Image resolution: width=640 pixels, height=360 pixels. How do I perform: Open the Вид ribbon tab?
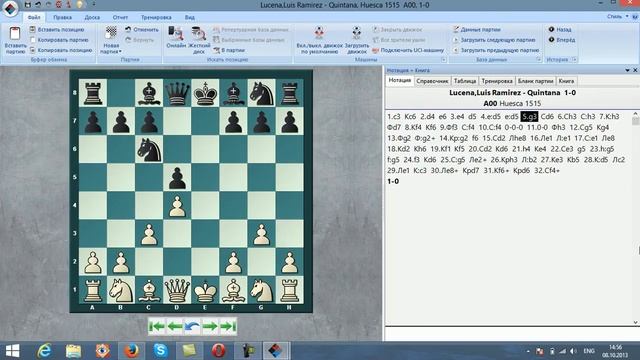pos(190,17)
